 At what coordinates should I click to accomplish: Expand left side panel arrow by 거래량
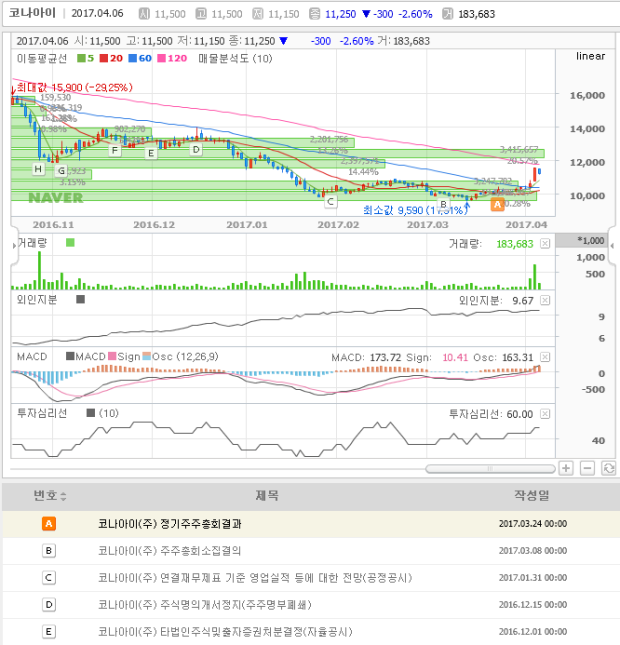click(x=14, y=246)
